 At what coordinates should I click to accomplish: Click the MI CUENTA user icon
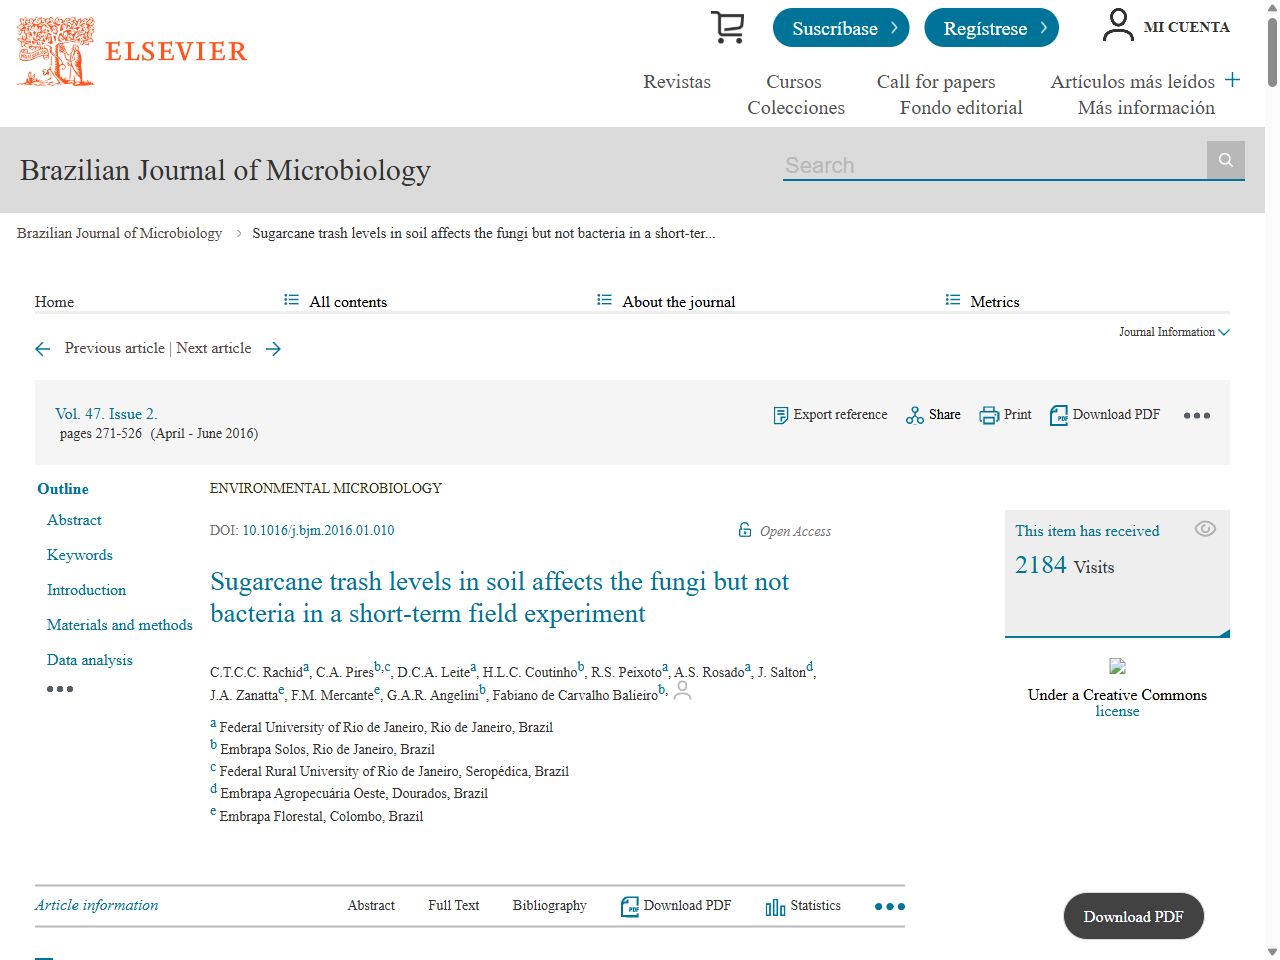(x=1118, y=25)
